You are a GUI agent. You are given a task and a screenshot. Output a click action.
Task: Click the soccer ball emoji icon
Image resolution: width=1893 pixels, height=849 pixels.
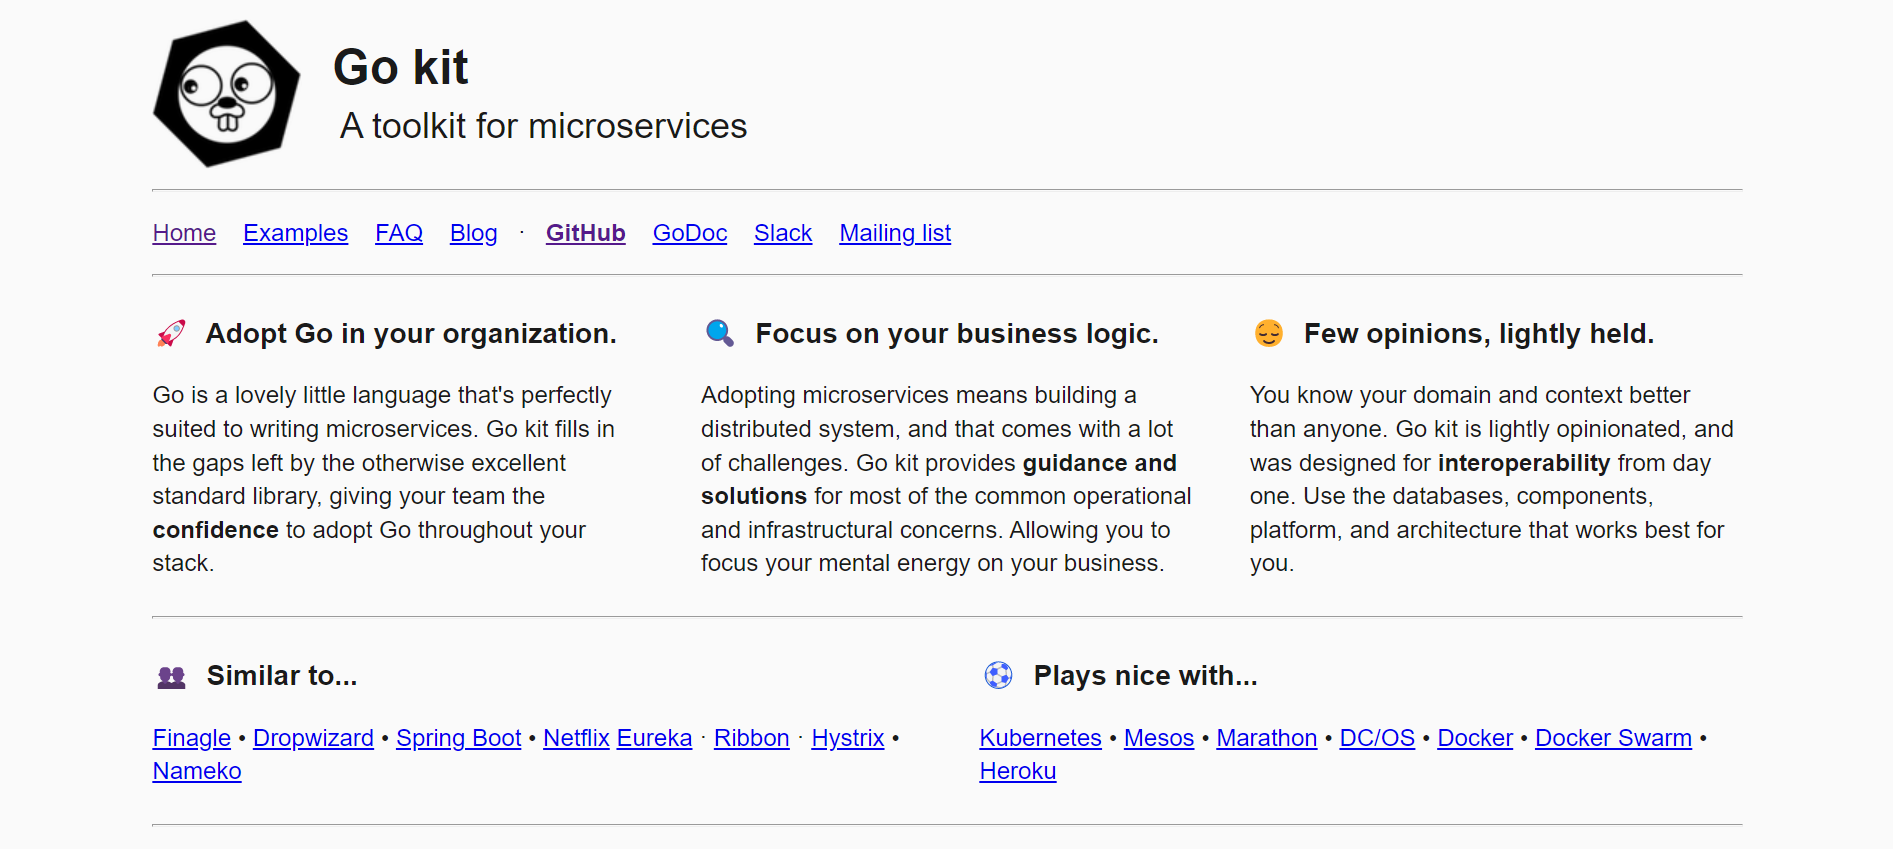coord(998,676)
